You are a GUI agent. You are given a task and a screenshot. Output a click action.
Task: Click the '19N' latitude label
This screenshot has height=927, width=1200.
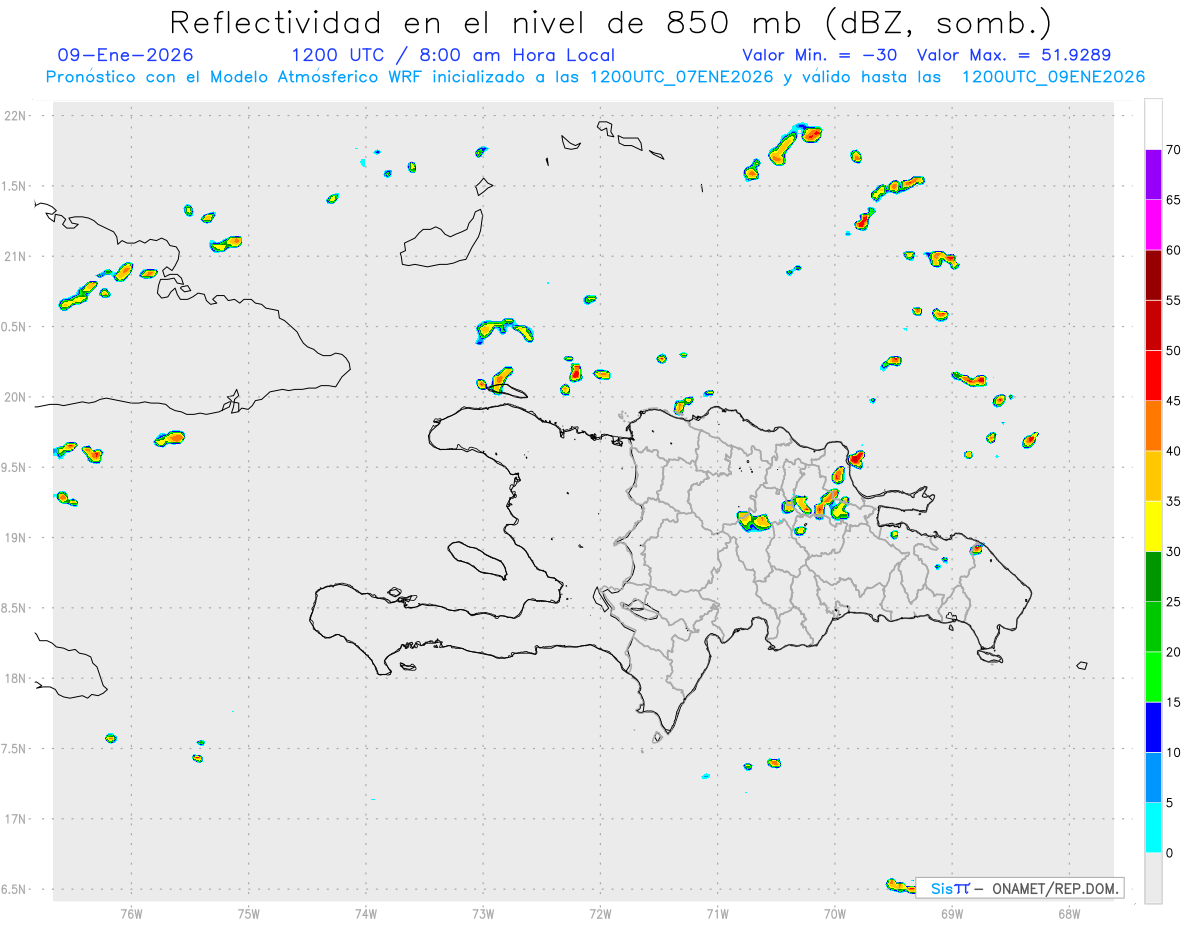(x=17, y=538)
